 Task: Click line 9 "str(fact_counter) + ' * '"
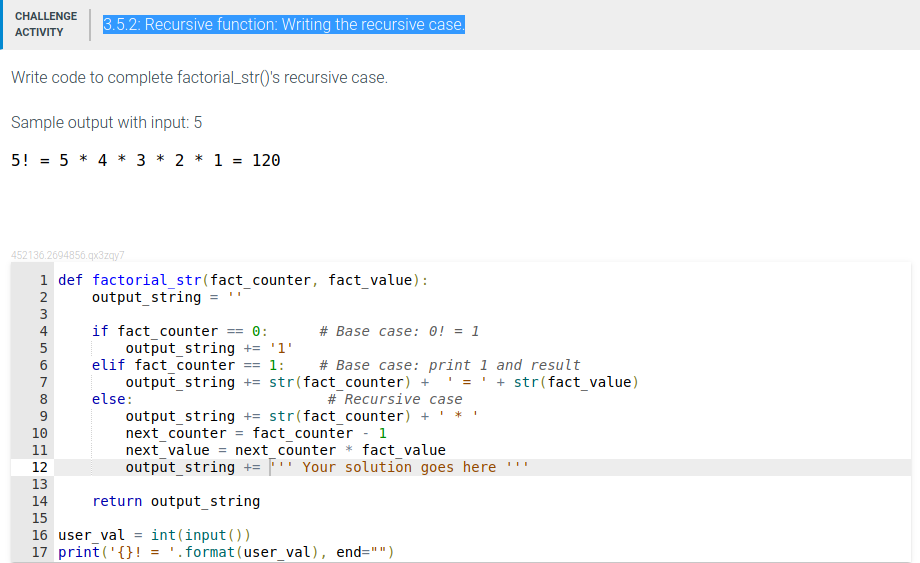(373, 416)
